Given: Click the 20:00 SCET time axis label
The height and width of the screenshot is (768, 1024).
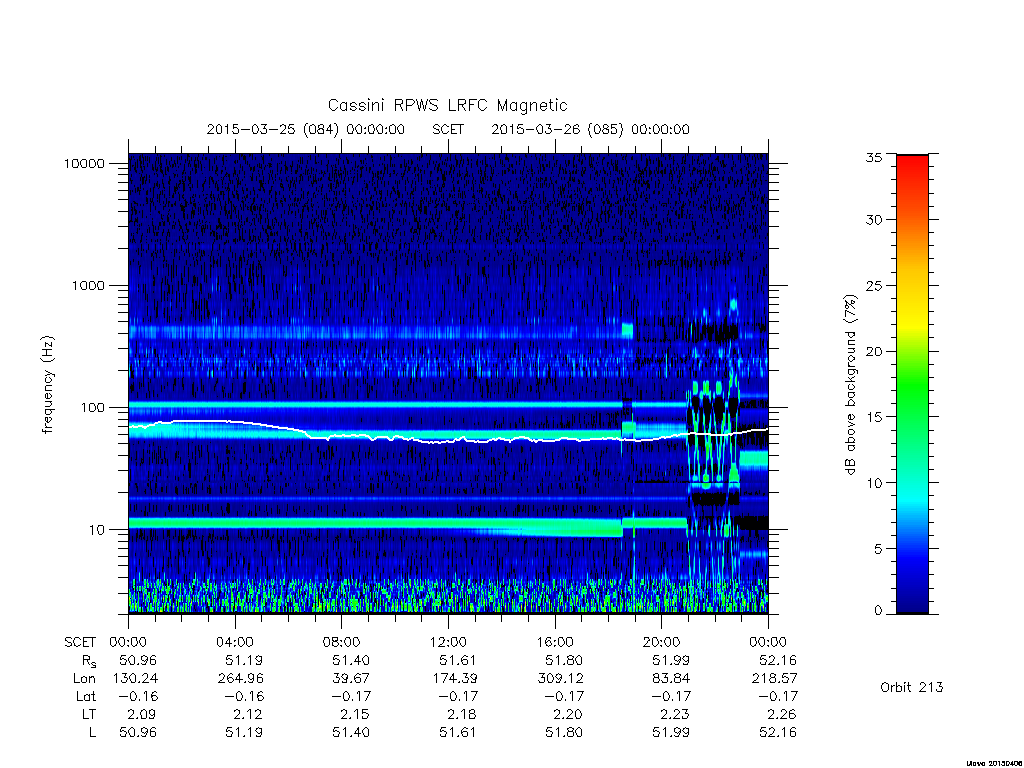Looking at the screenshot, I should [x=662, y=642].
